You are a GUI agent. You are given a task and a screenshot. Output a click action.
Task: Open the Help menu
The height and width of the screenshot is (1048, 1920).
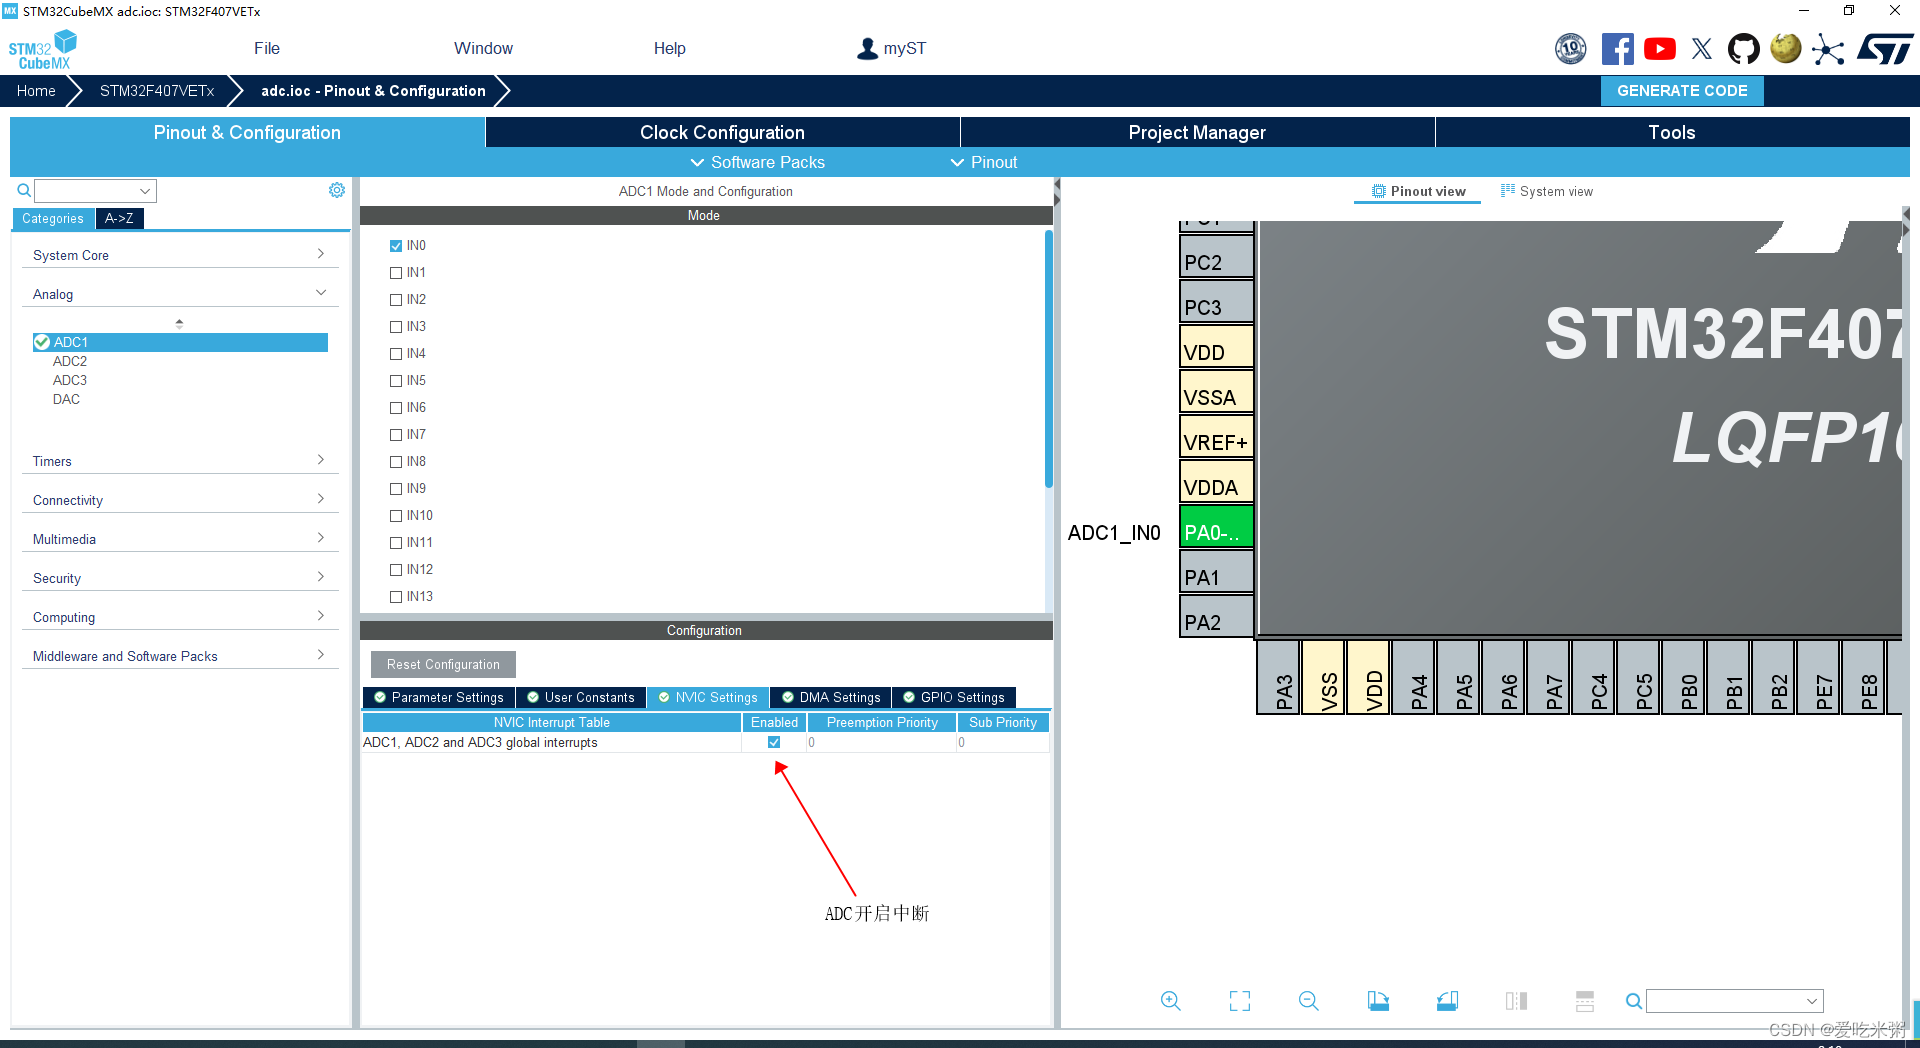pos(670,48)
